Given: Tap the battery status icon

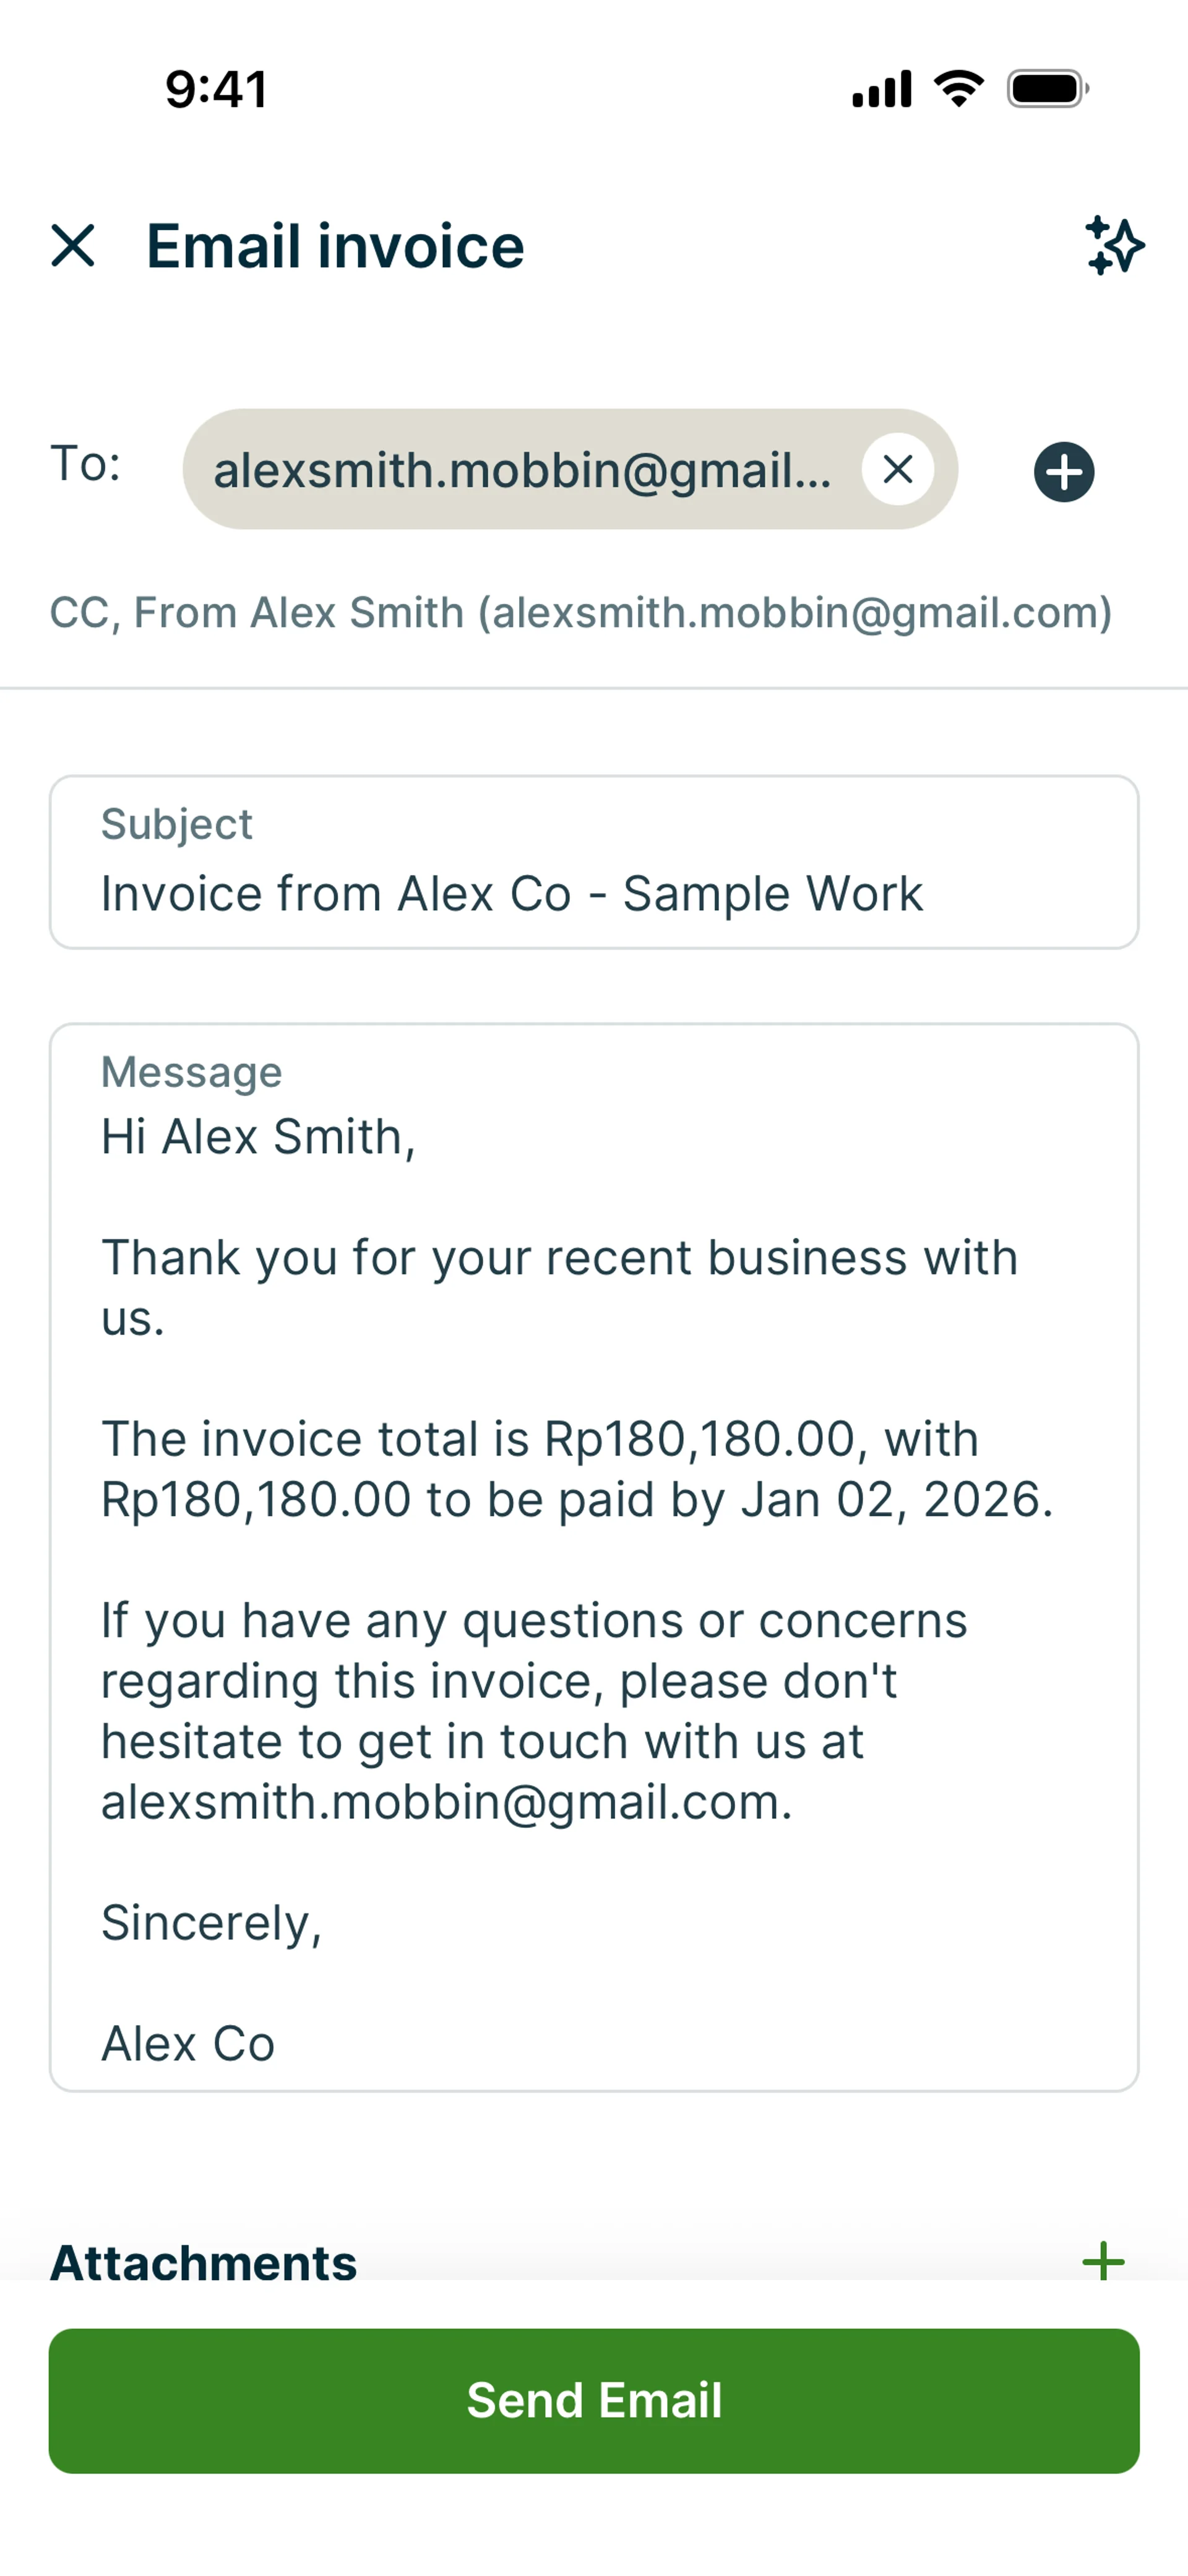Looking at the screenshot, I should pos(1047,89).
